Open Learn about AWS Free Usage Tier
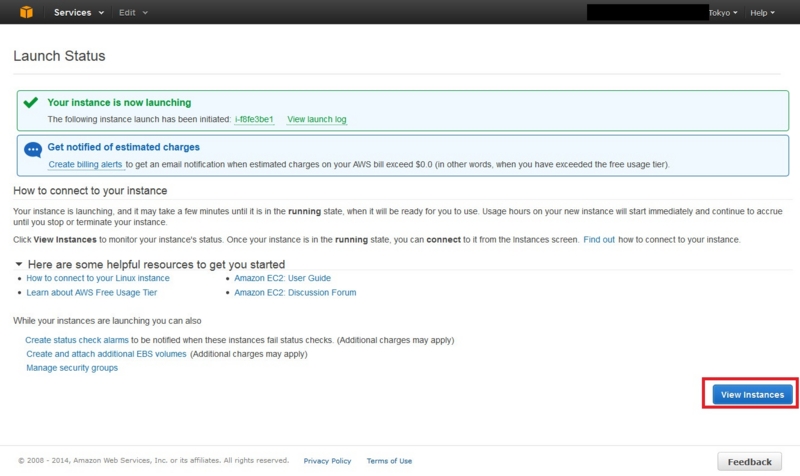The width and height of the screenshot is (800, 476). click(x=92, y=292)
